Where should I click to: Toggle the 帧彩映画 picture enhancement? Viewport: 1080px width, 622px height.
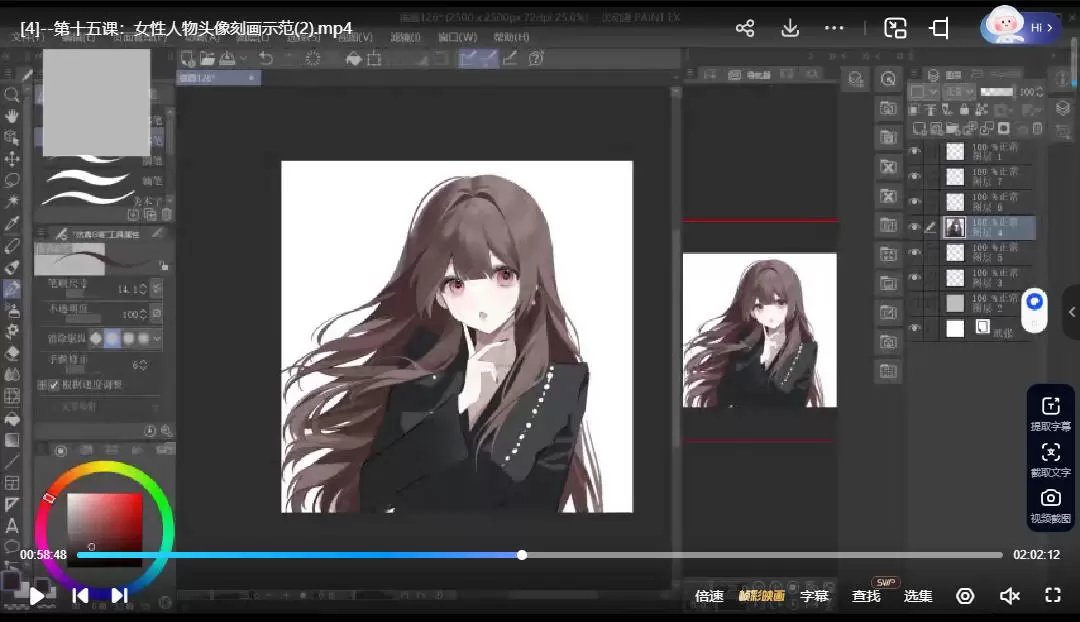coord(761,597)
